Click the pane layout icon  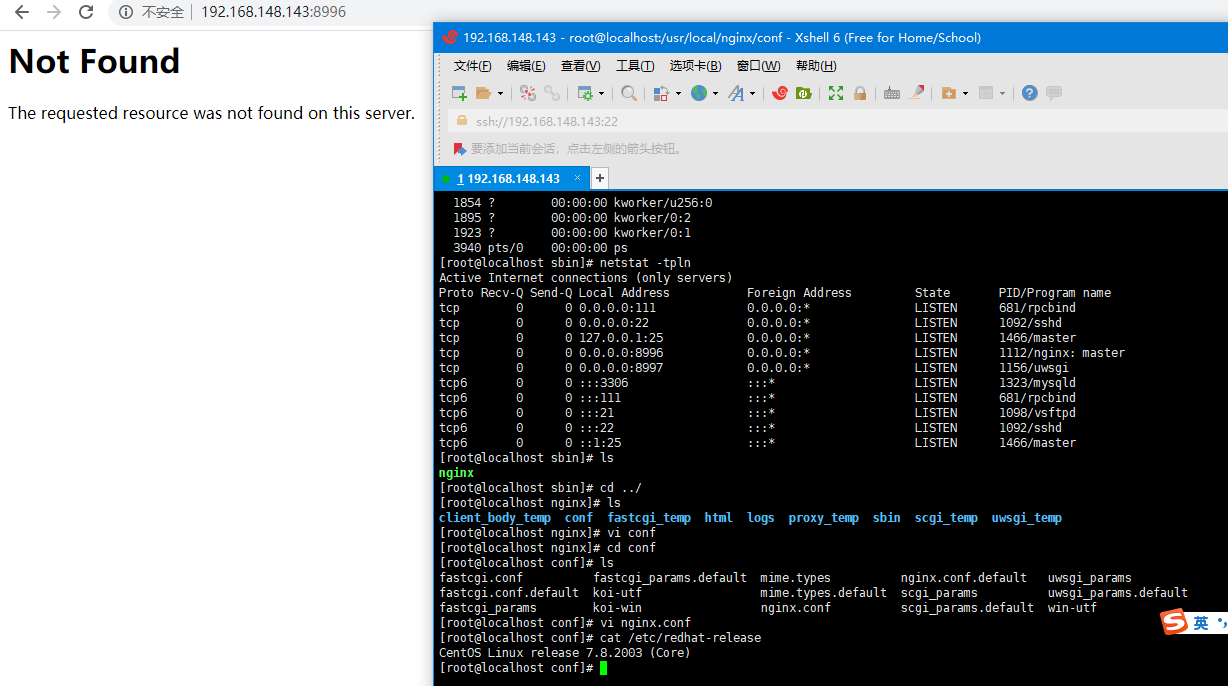986,93
